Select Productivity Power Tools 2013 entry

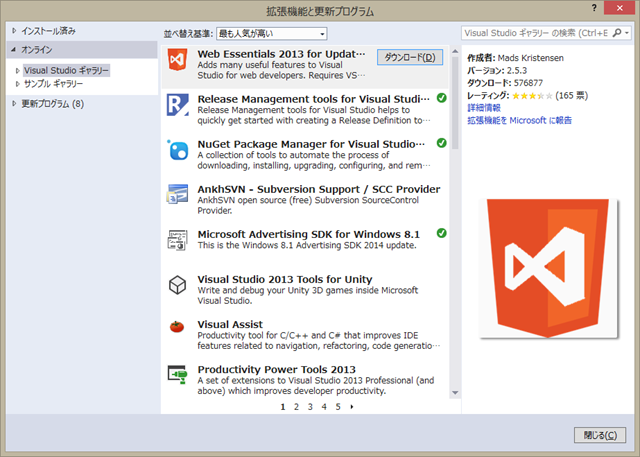tap(305, 380)
